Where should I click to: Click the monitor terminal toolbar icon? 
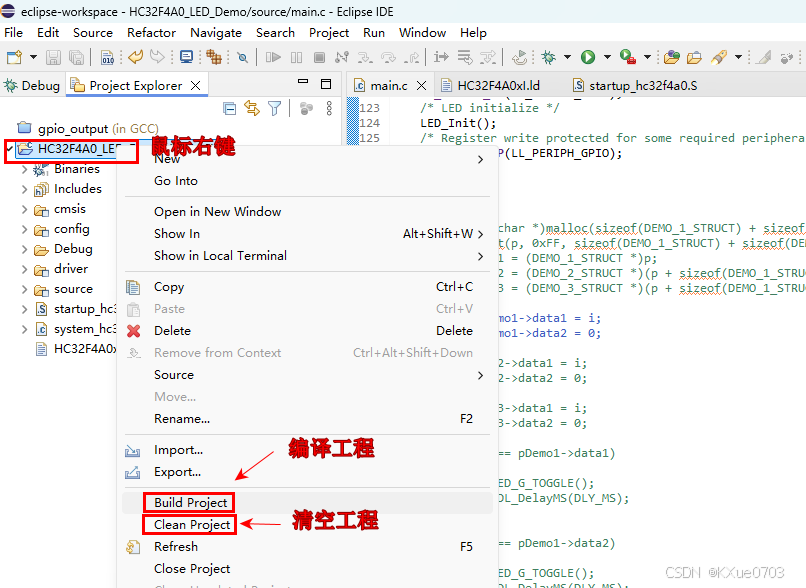coord(187,57)
